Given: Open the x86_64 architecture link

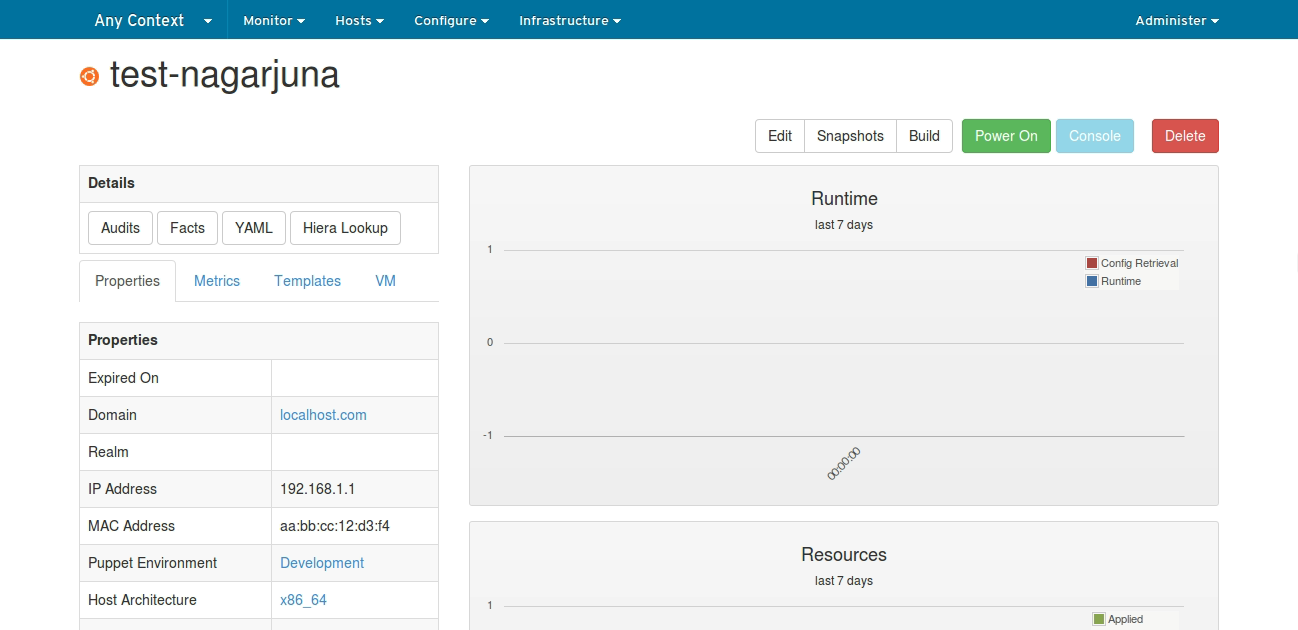Looking at the screenshot, I should pos(303,600).
